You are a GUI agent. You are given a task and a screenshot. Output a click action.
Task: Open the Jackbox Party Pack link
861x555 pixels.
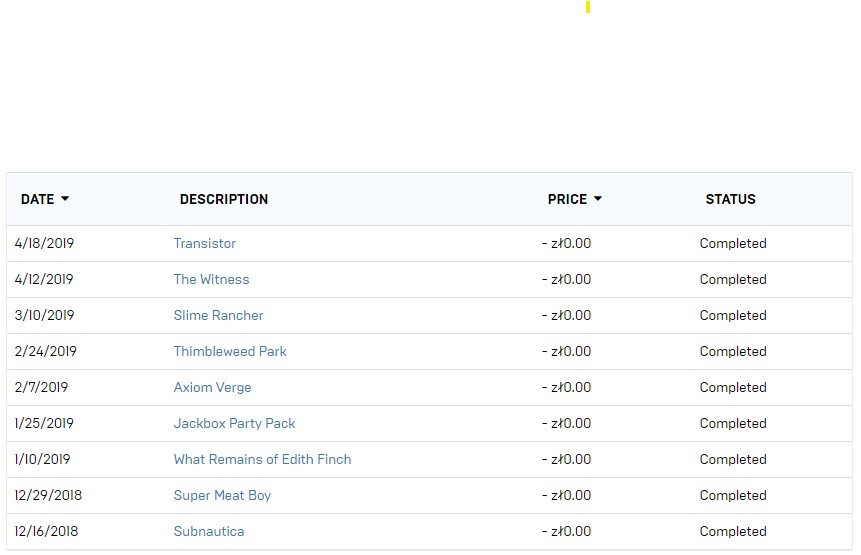pos(234,423)
